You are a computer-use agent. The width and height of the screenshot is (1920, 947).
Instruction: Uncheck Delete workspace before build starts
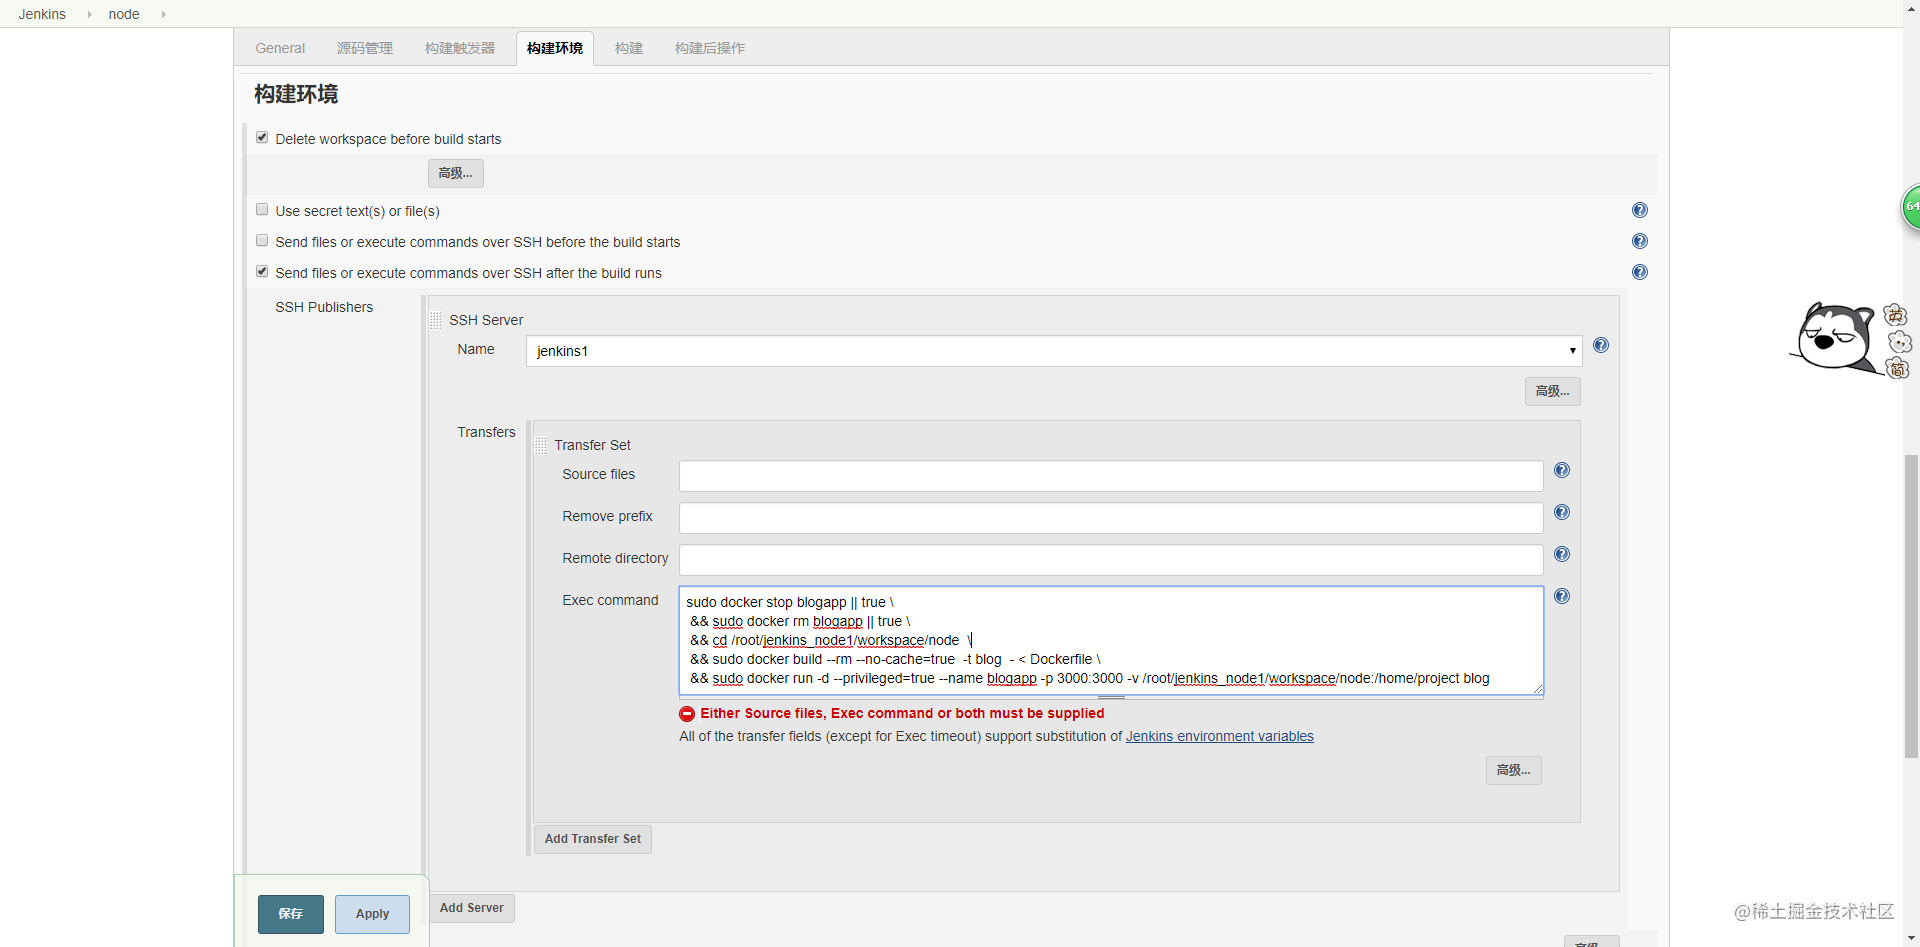pyautogui.click(x=262, y=137)
